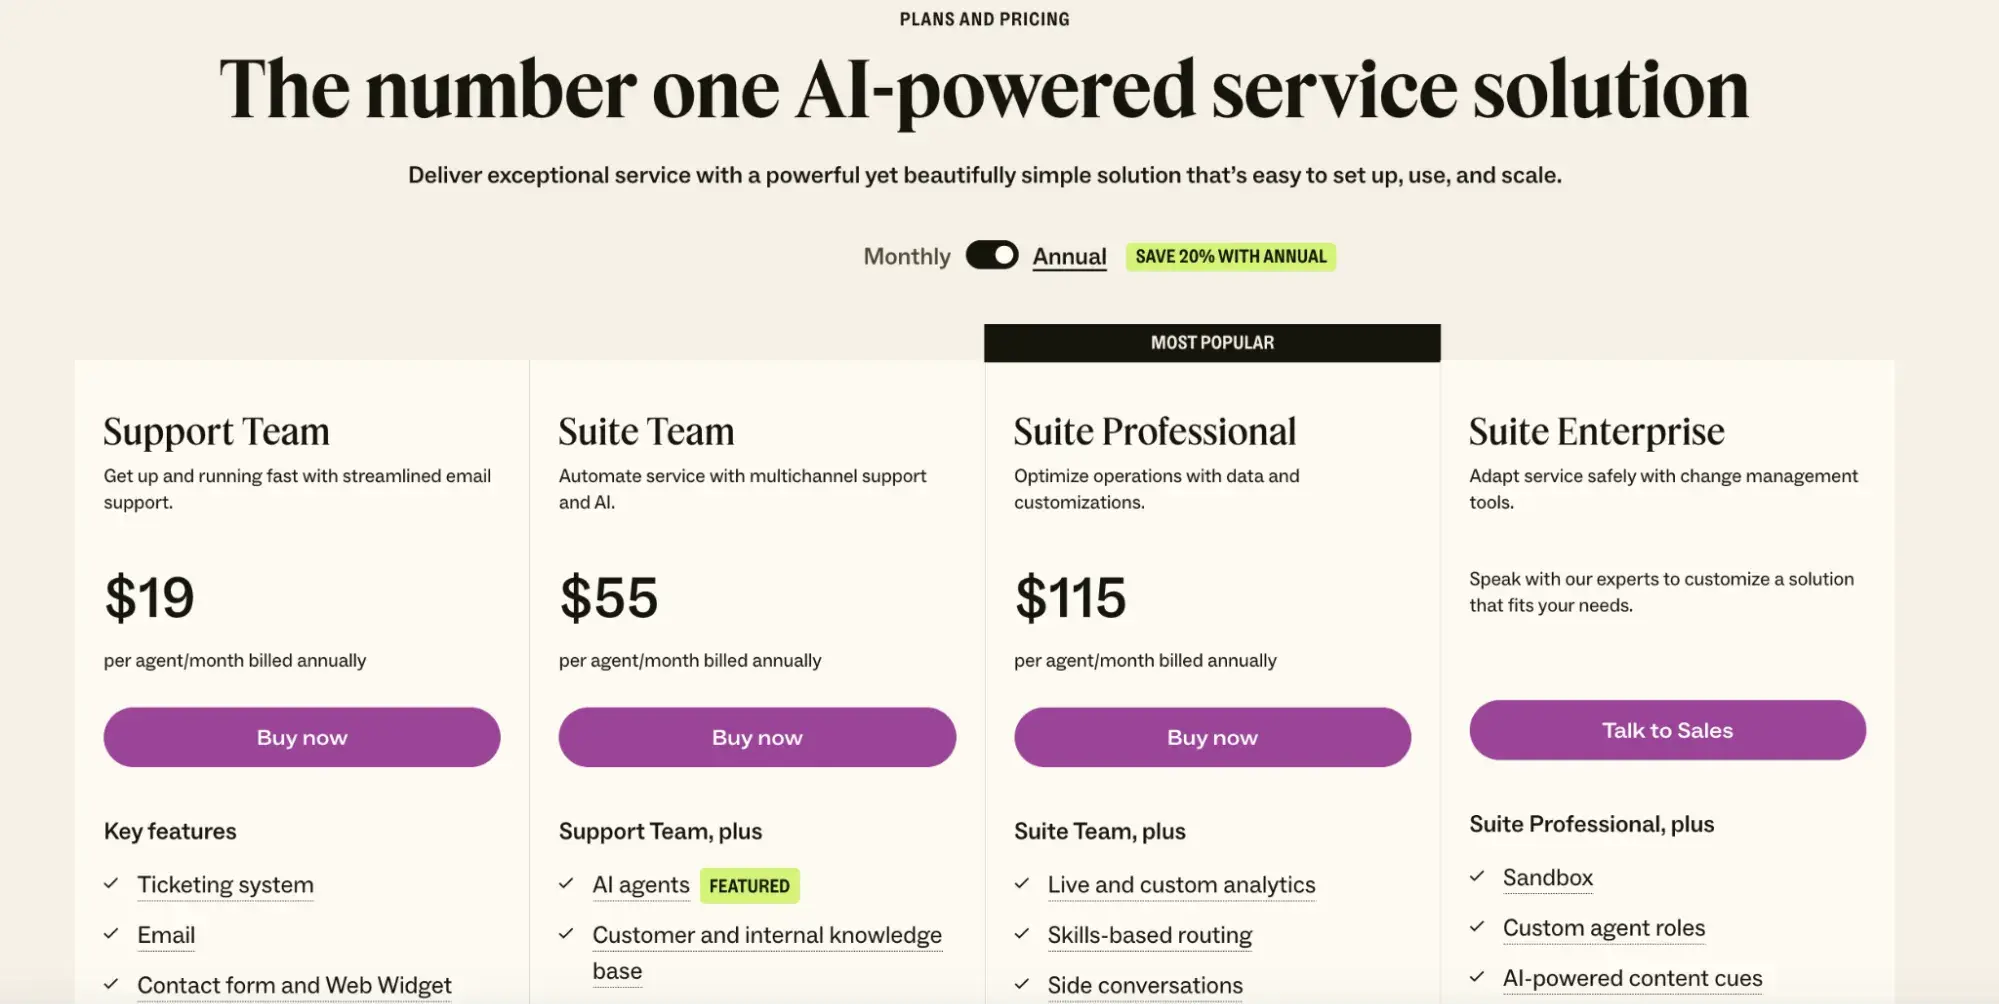1999x1005 pixels.
Task: Open the Side conversations link
Action: click(x=1145, y=985)
